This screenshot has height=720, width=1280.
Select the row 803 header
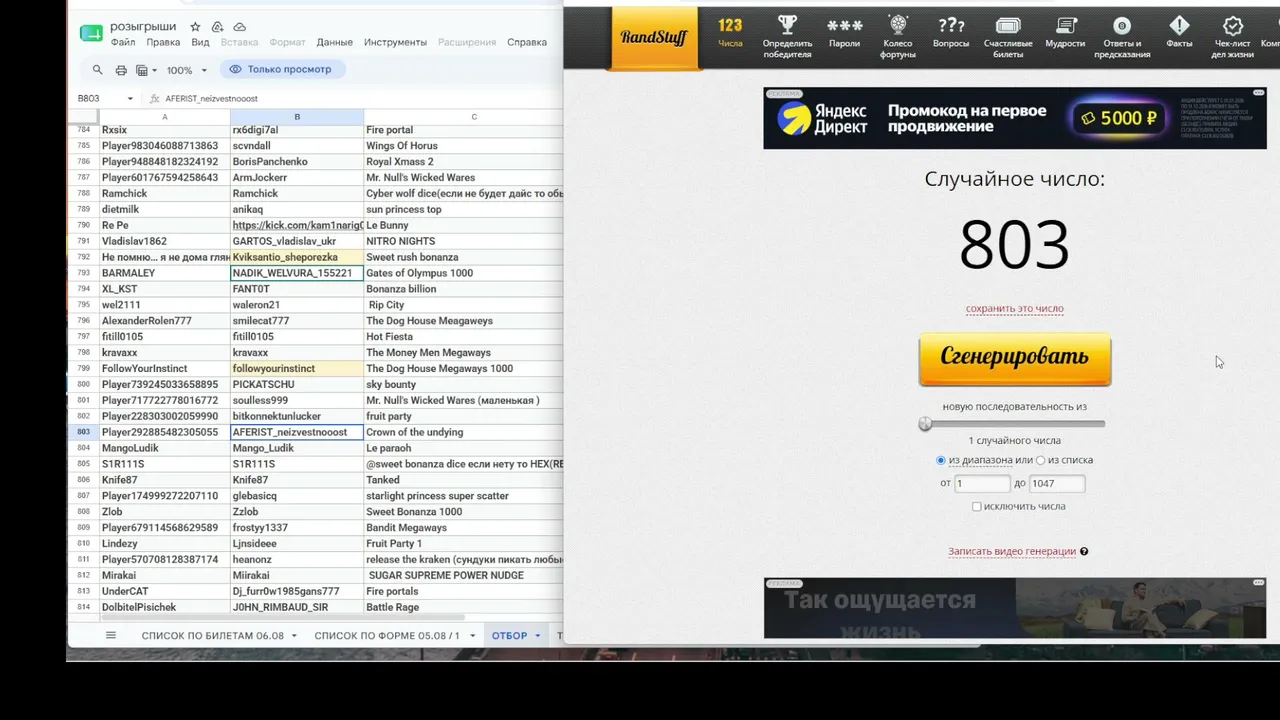[83, 433]
